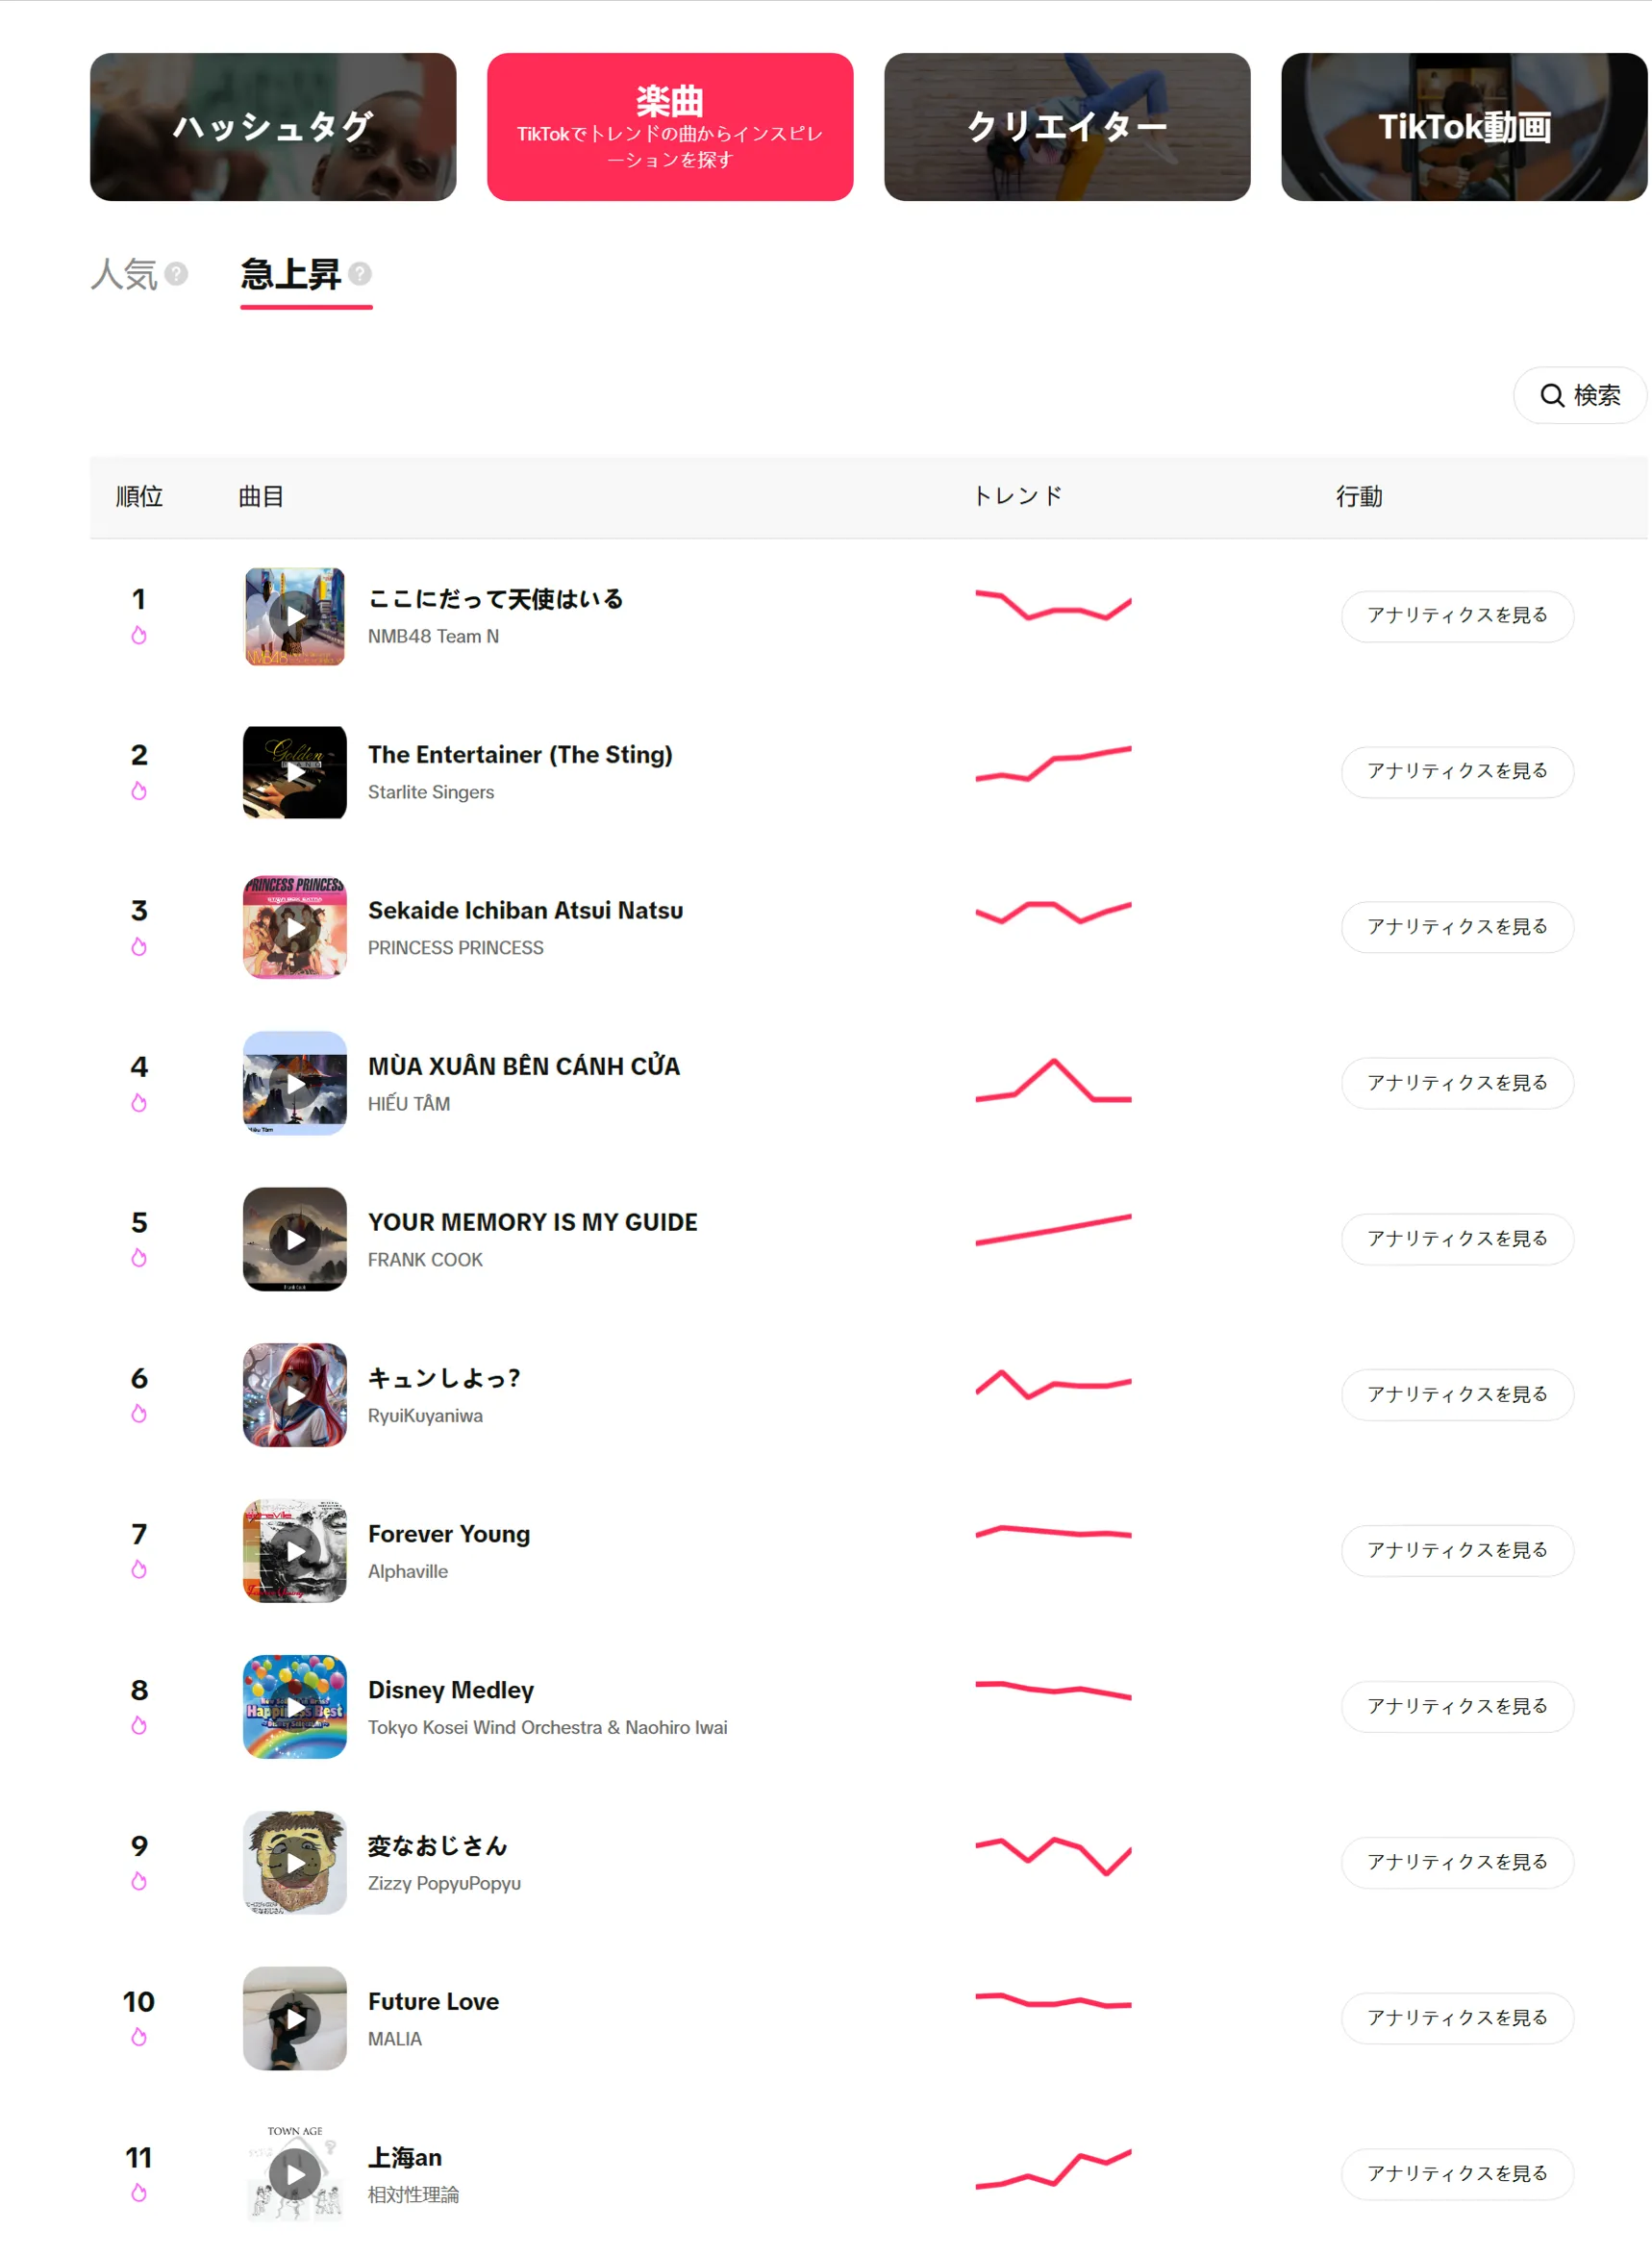
Task: Select the 急上昇 tab
Action: 291,274
